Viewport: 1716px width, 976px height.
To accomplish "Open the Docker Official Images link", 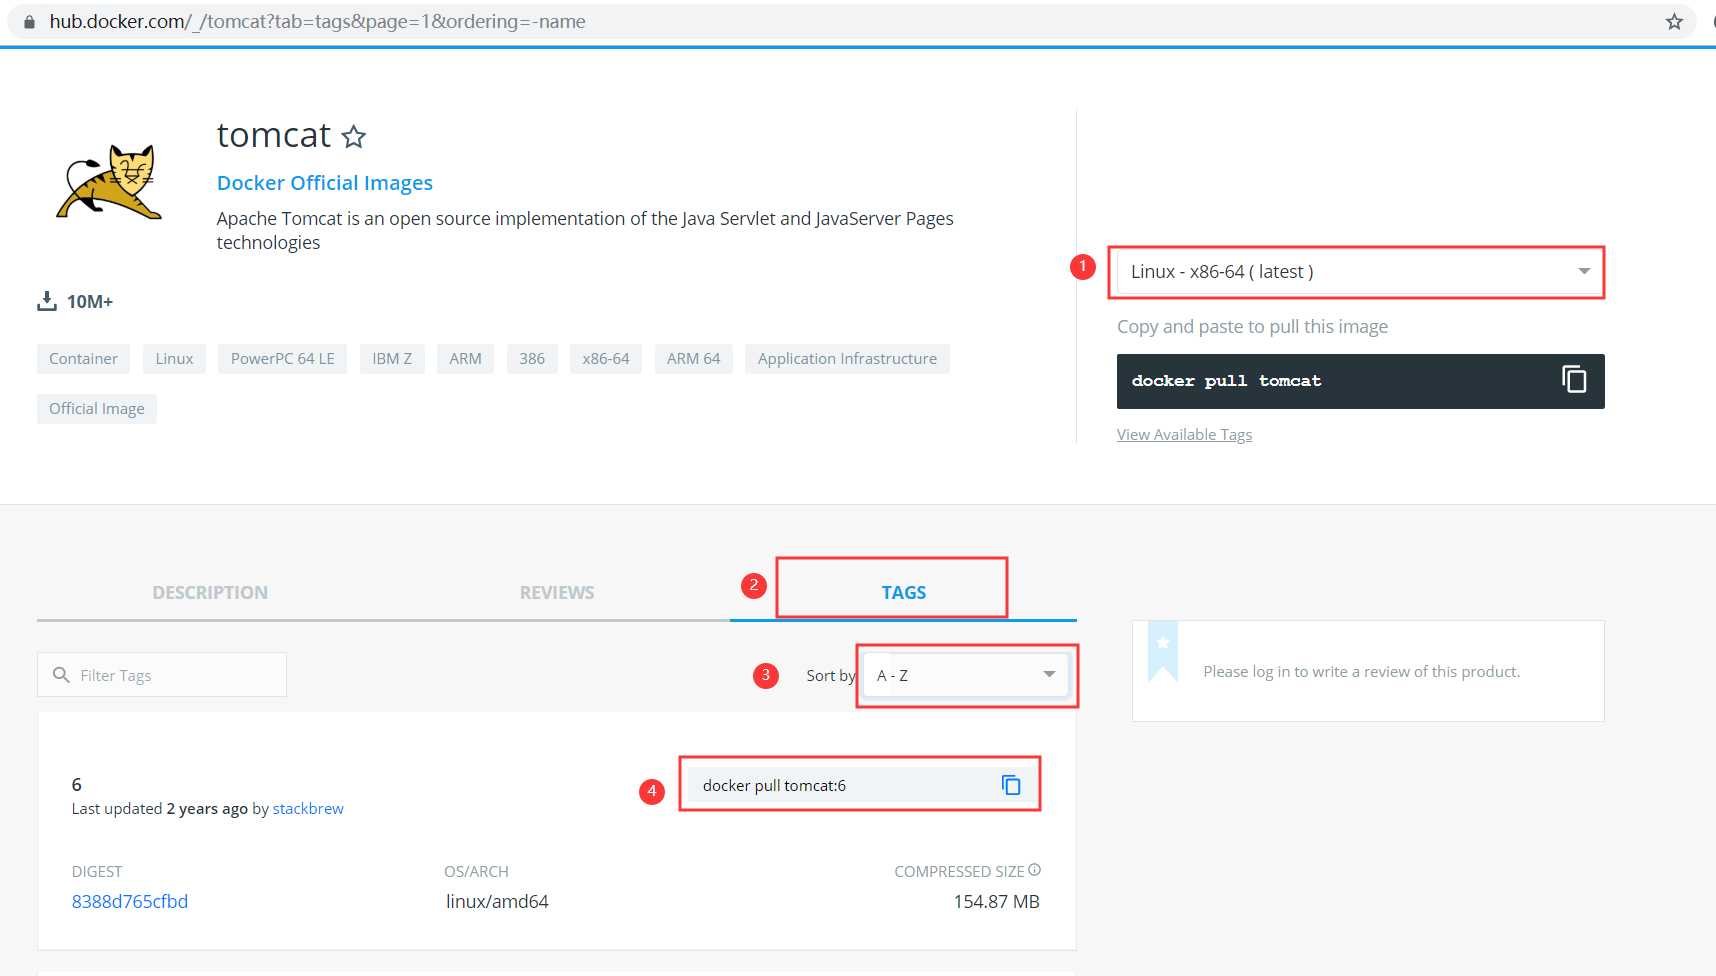I will point(324,183).
